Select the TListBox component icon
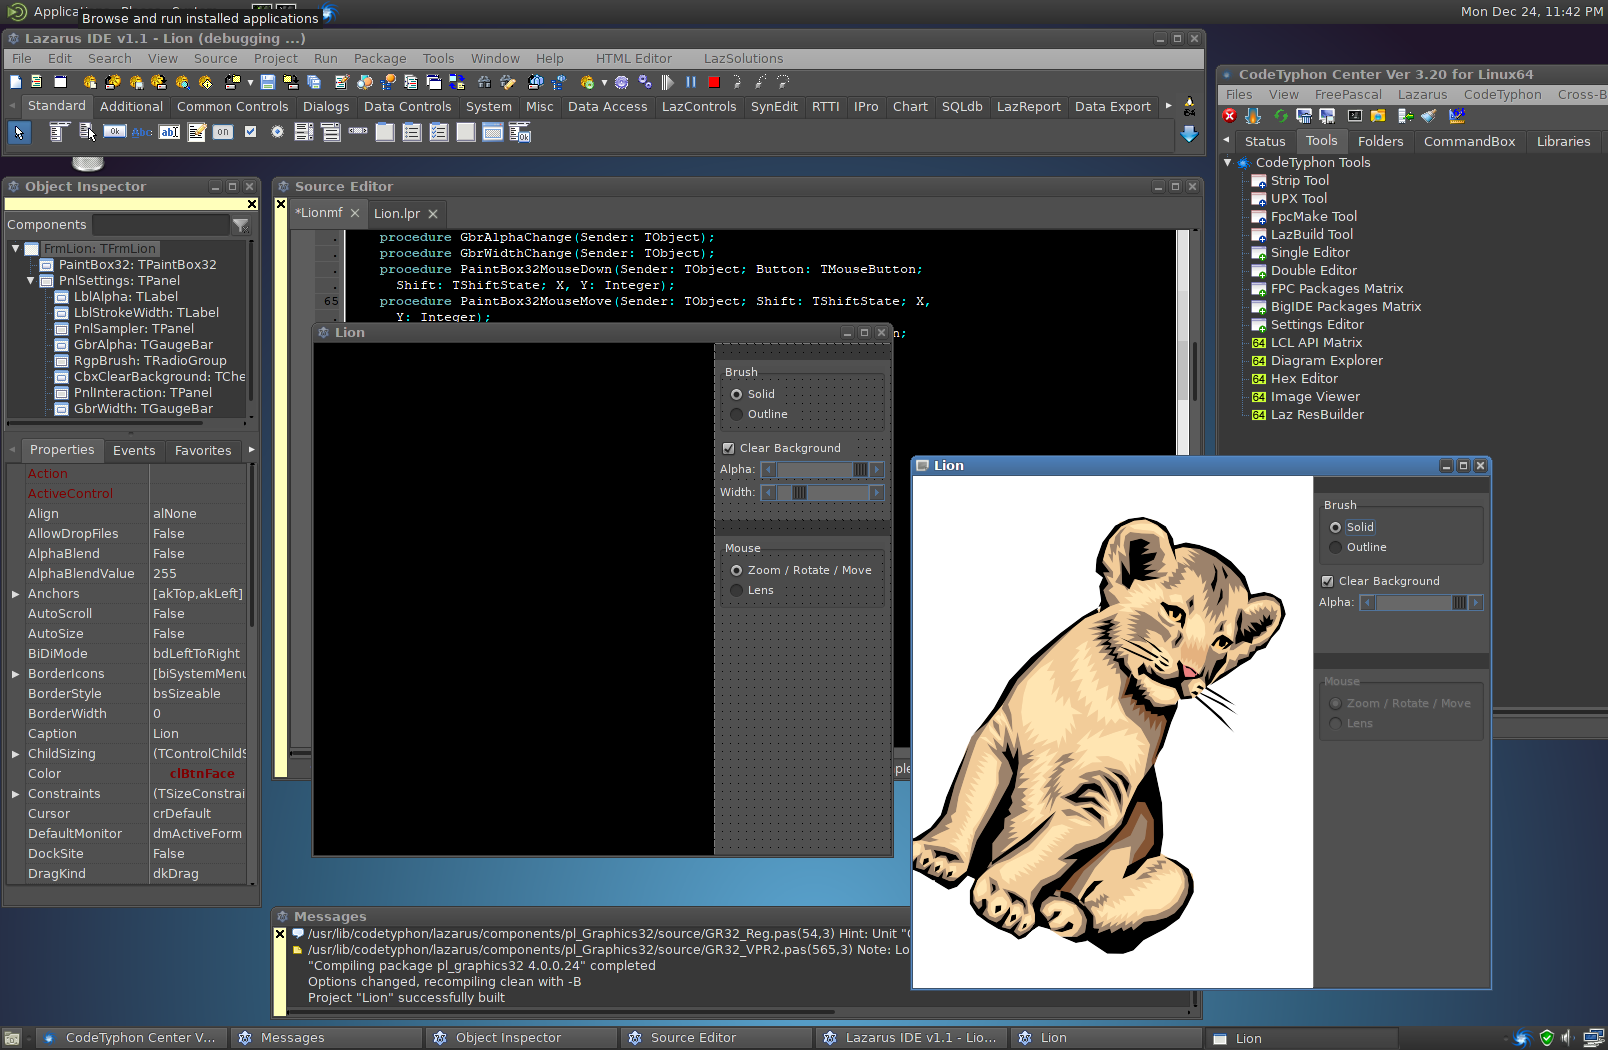The width and height of the screenshot is (1608, 1050). pos(304,132)
